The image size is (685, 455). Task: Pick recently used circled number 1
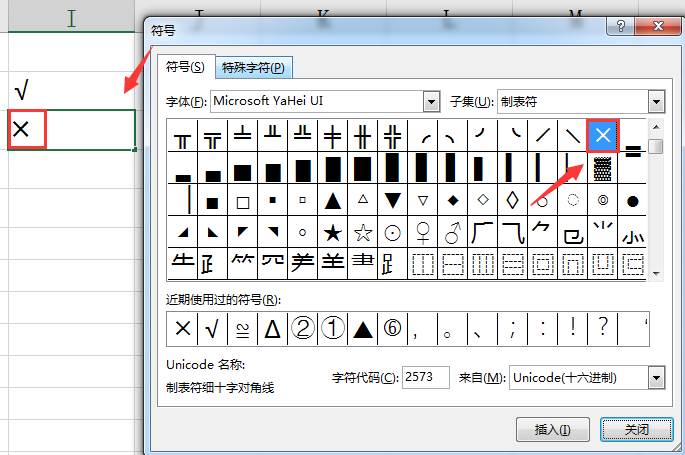(x=332, y=329)
